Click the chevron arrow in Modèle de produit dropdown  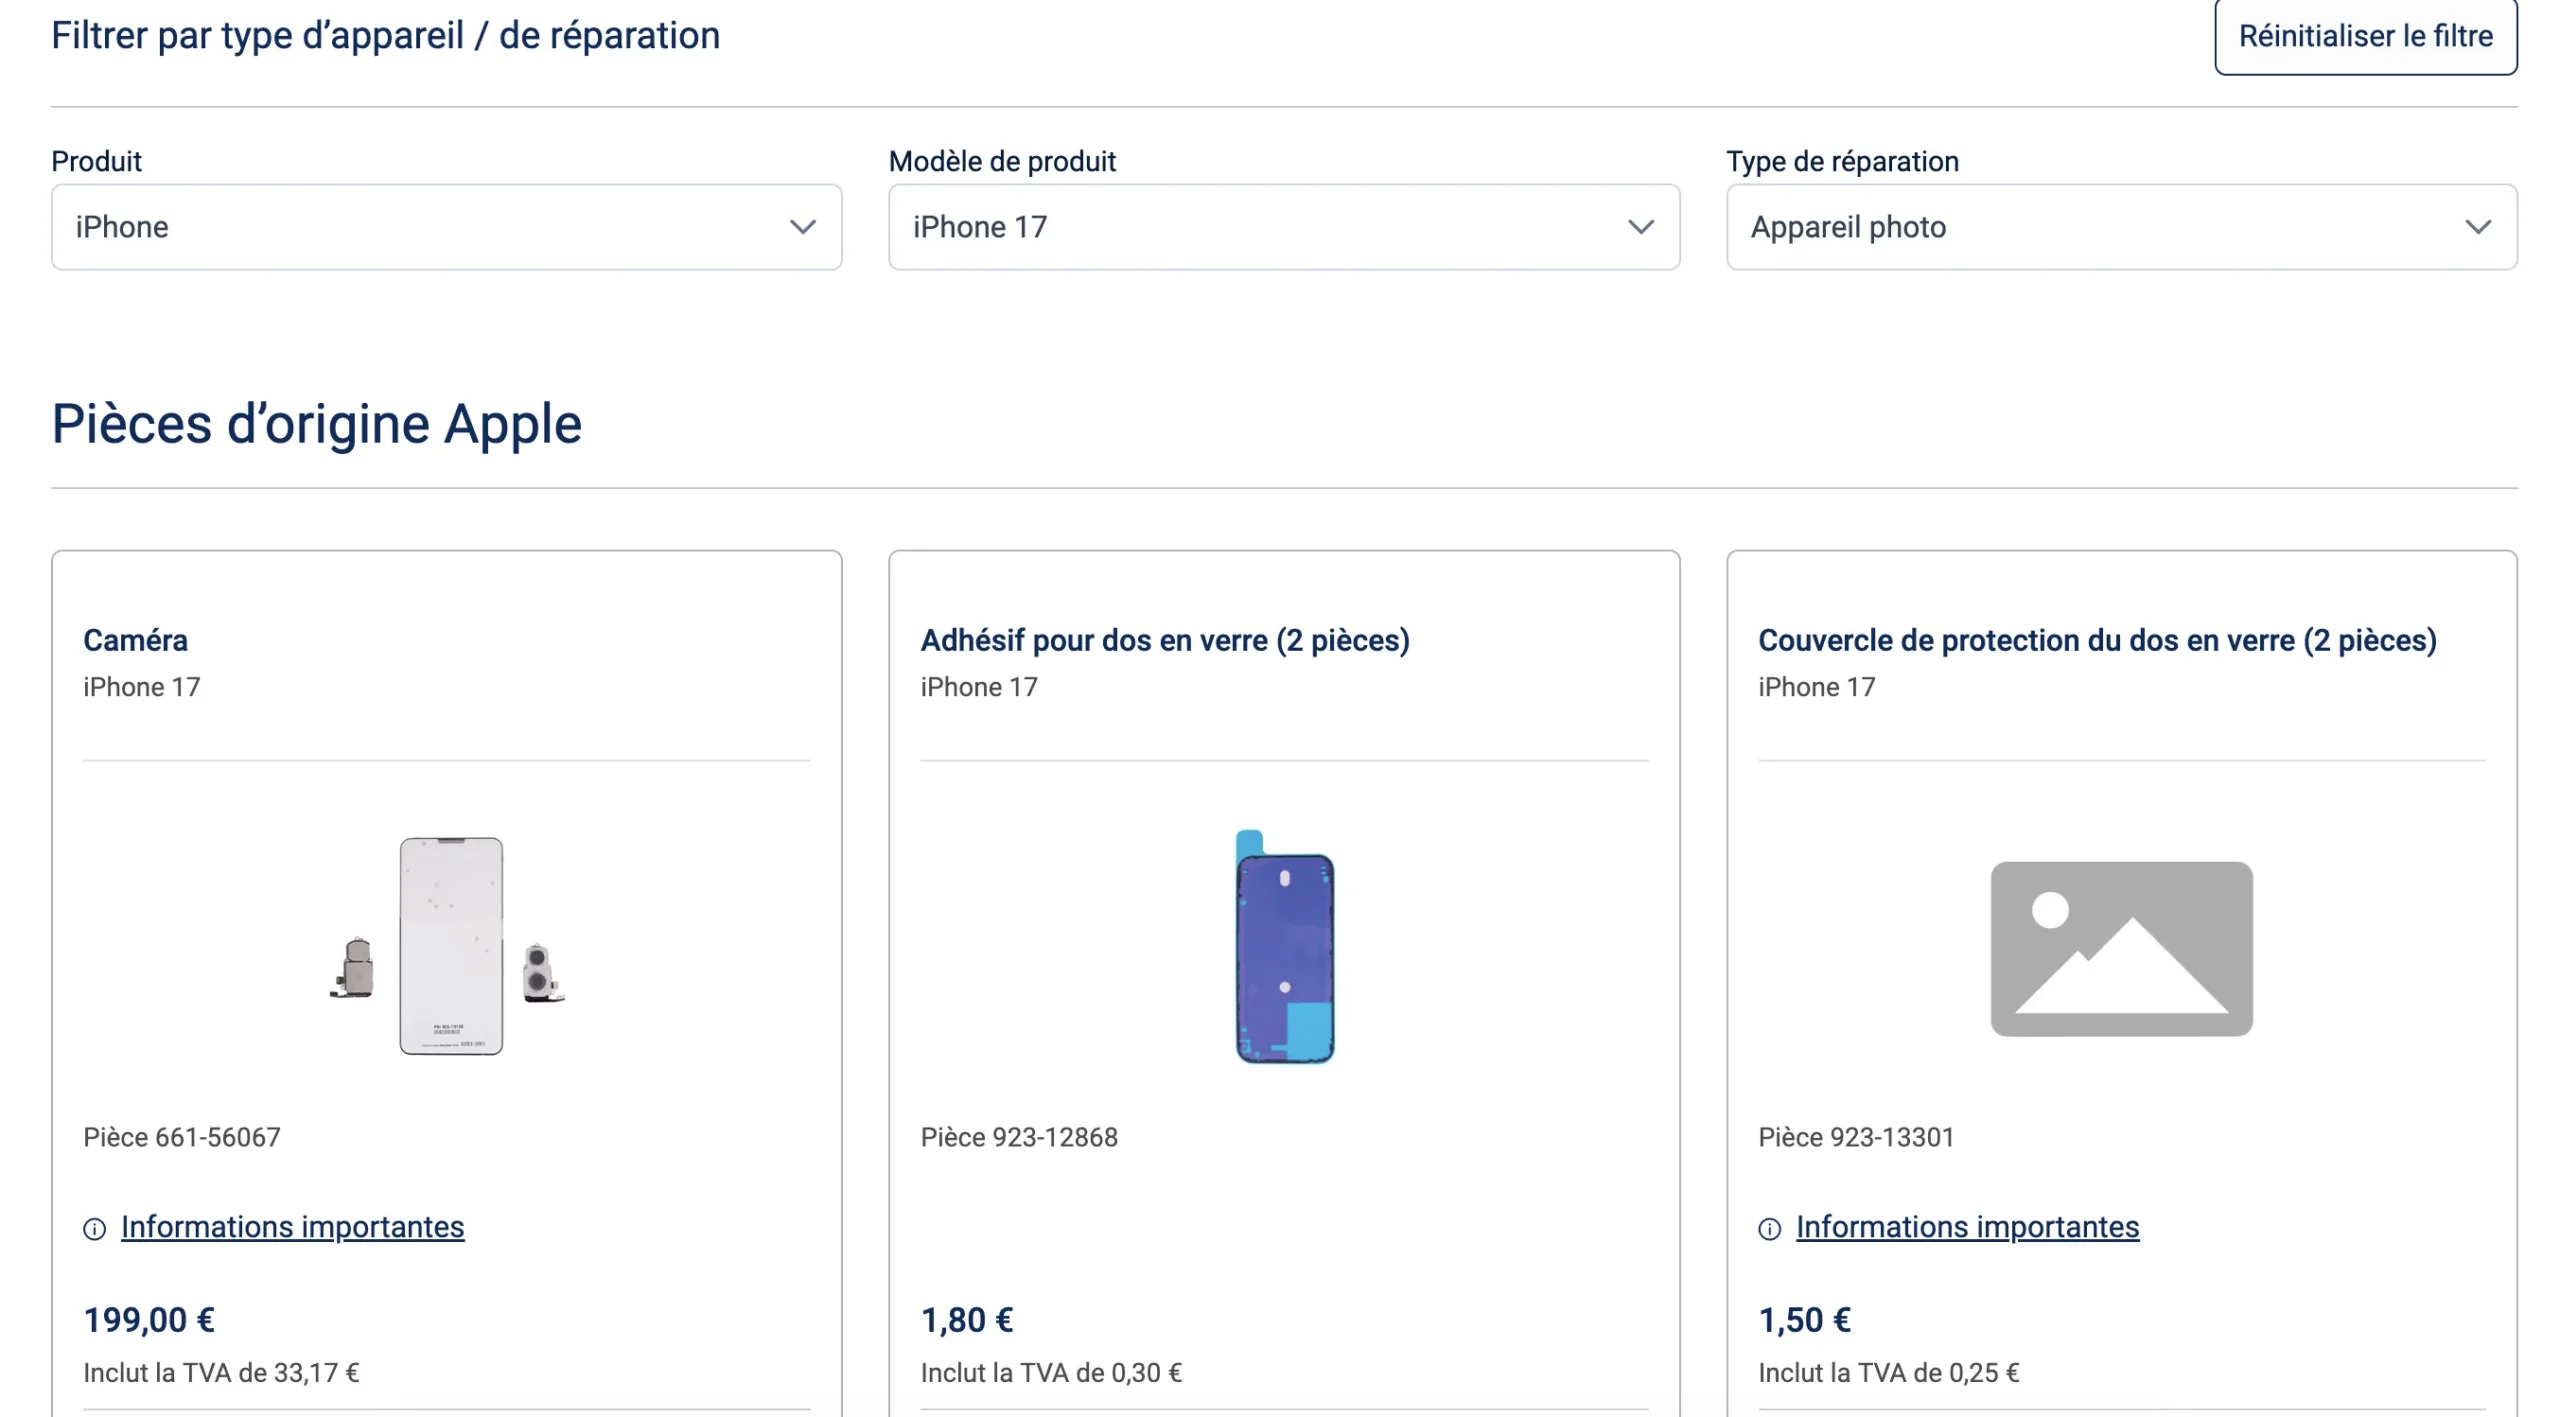point(1640,227)
